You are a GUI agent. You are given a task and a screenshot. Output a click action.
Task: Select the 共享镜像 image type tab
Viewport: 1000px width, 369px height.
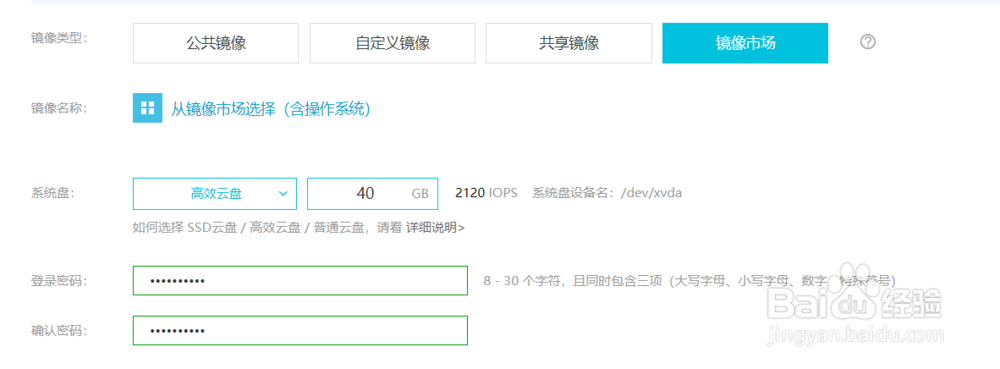point(569,43)
